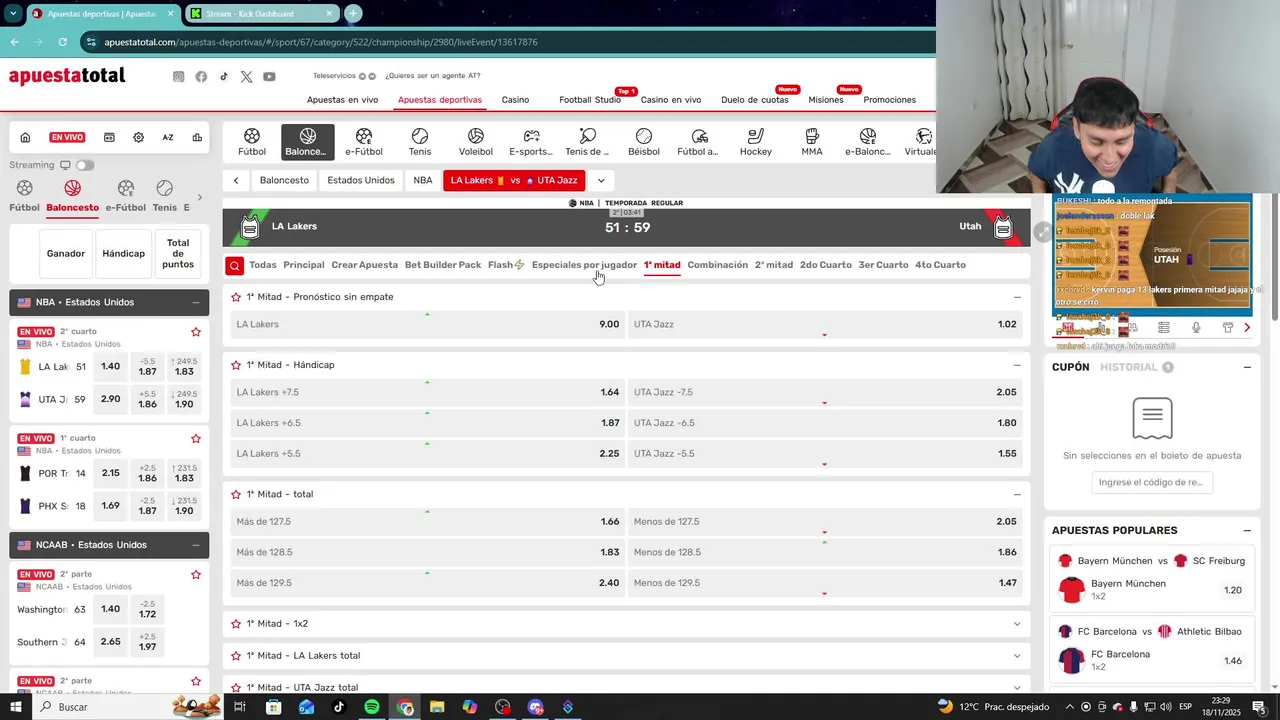Image resolution: width=1280 pixels, height=720 pixels.
Task: Select Tenis in the top sports bar
Action: pyautogui.click(x=420, y=142)
